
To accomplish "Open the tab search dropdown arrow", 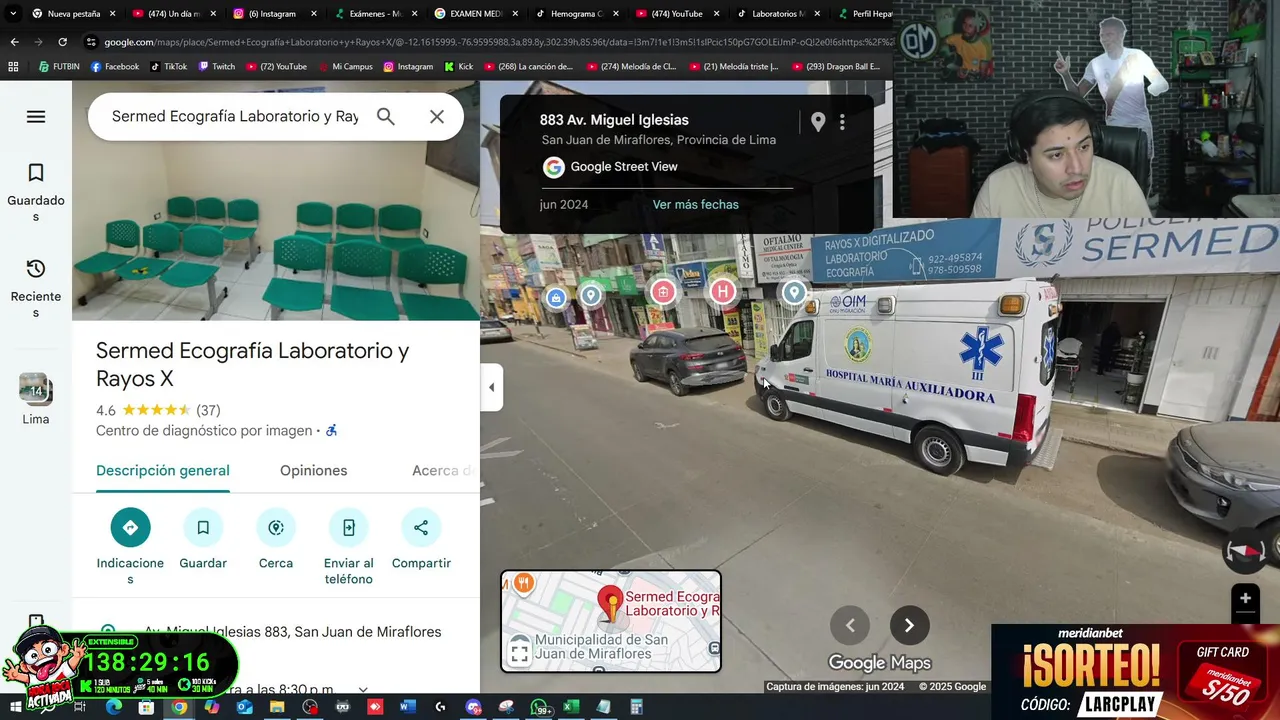I will coord(13,14).
